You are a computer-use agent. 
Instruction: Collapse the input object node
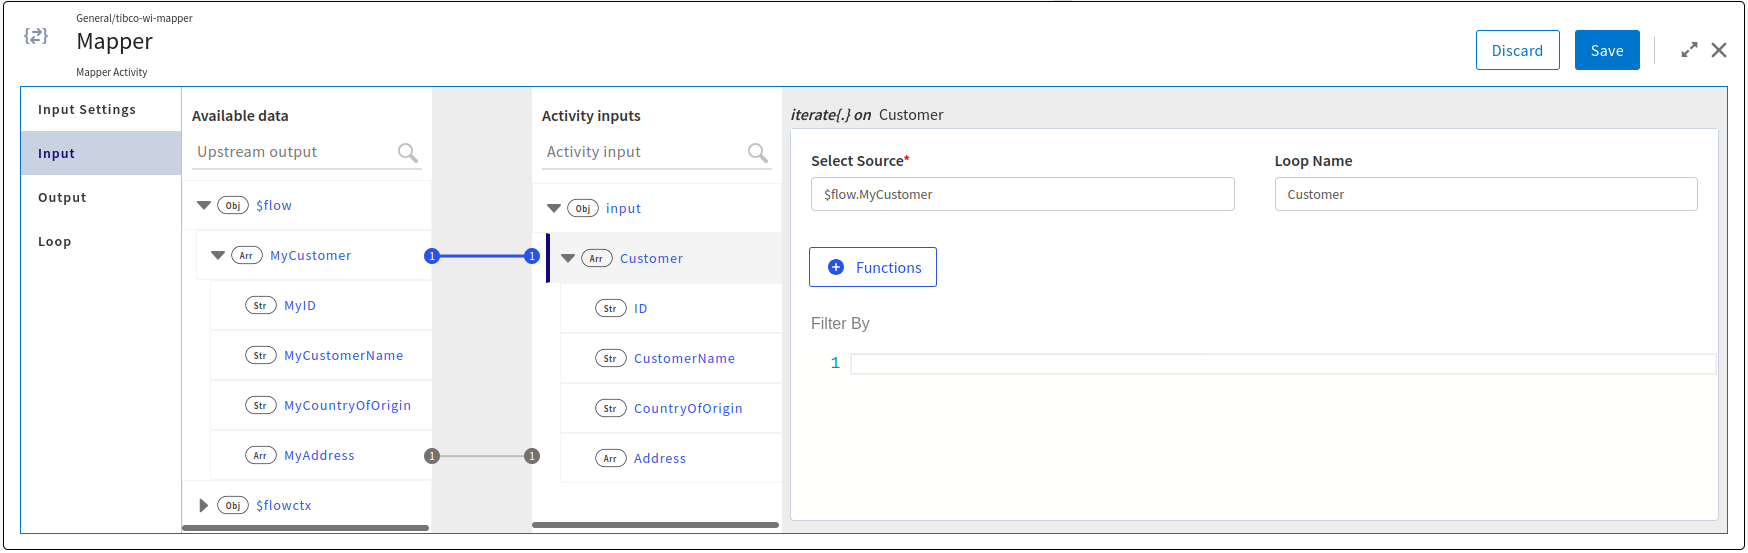tap(554, 209)
